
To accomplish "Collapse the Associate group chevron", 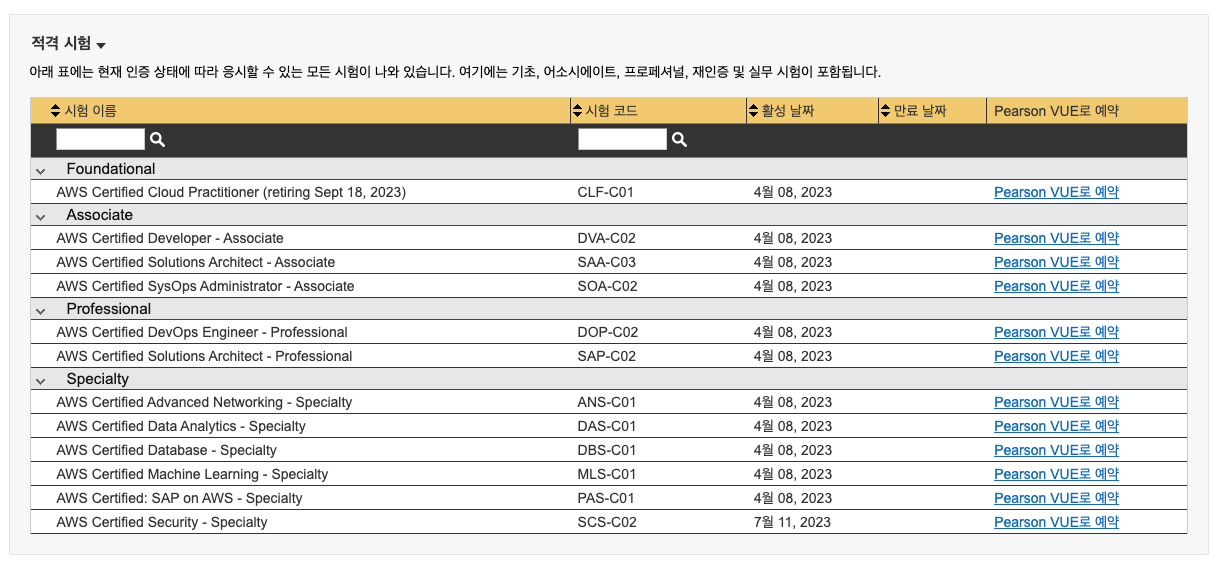I will pos(41,217).
